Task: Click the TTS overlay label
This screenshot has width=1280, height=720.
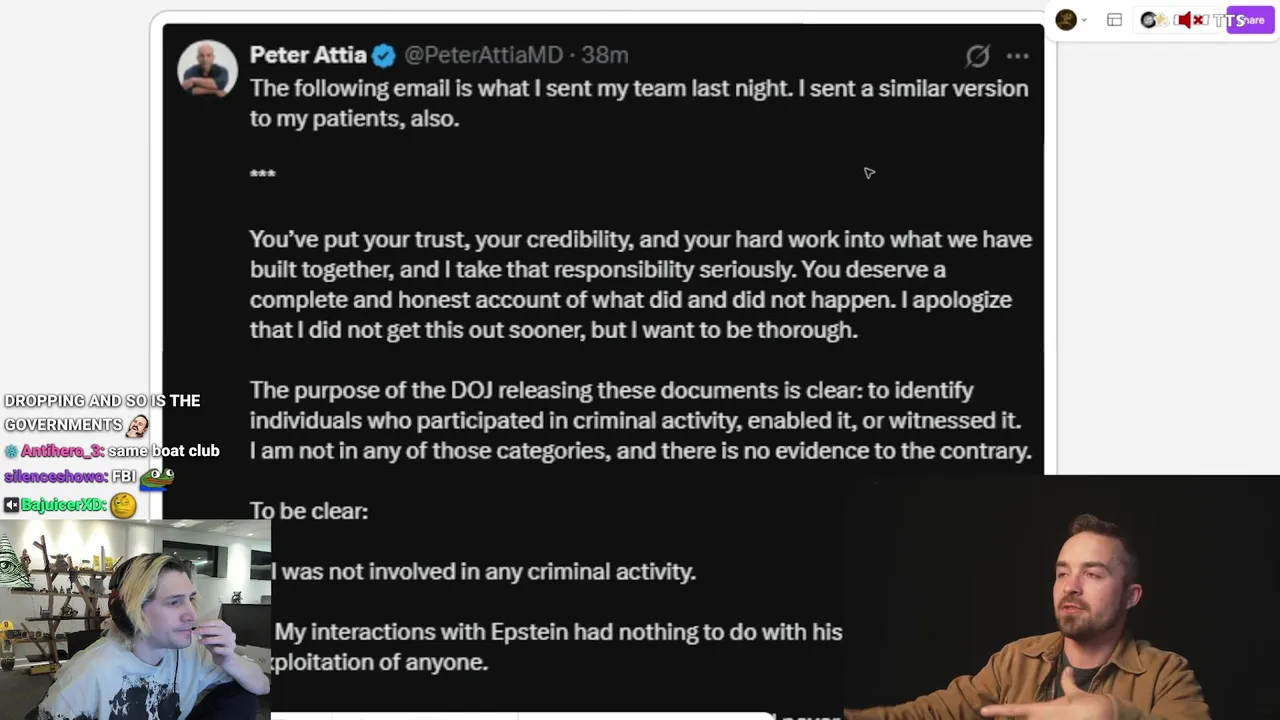Action: pyautogui.click(x=1225, y=20)
